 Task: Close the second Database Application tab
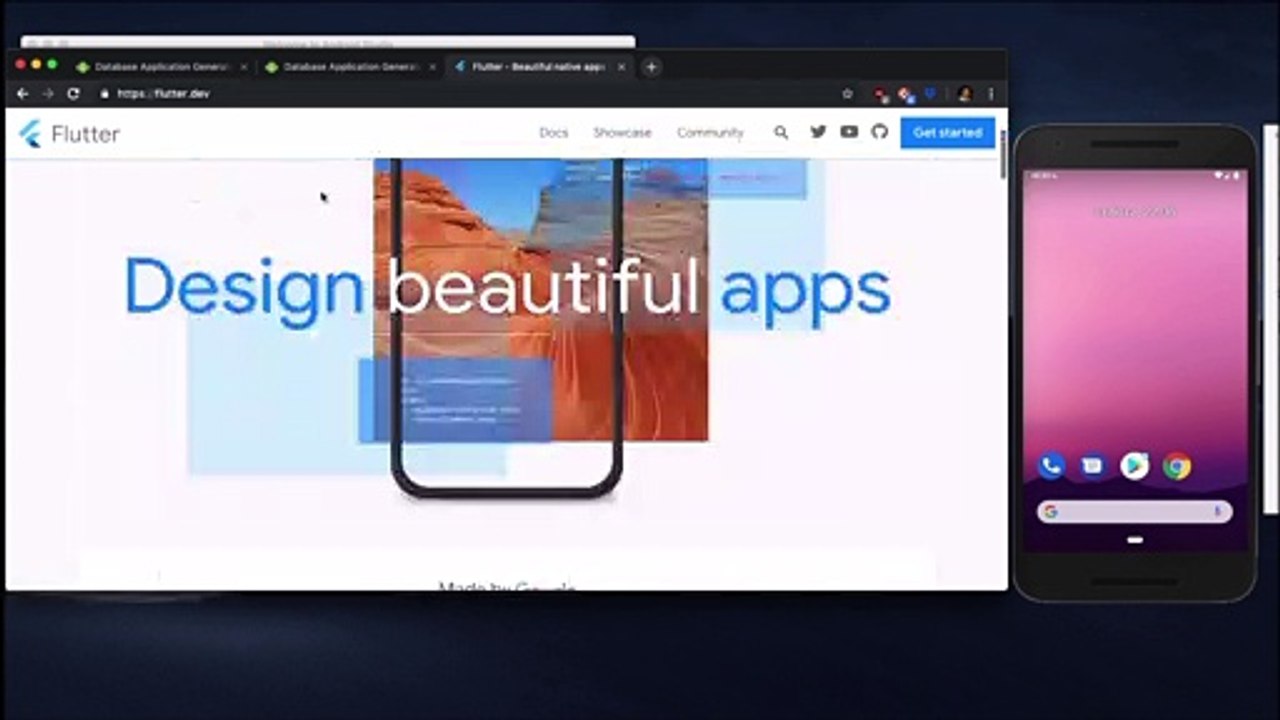tap(432, 67)
